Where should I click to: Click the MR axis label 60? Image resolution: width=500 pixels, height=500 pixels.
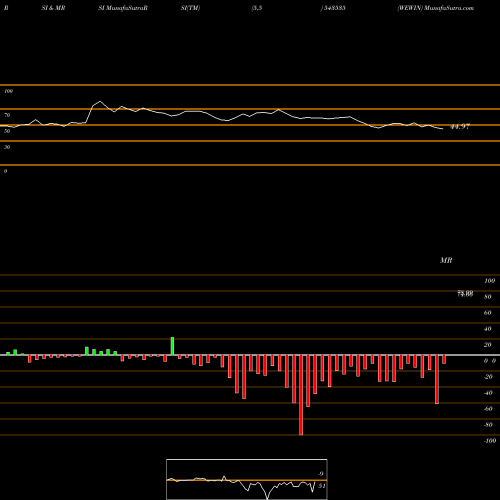[488, 313]
